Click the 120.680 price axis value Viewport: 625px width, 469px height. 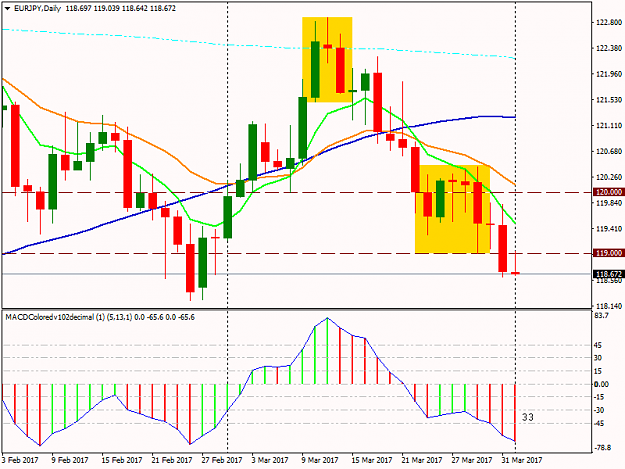pos(609,151)
